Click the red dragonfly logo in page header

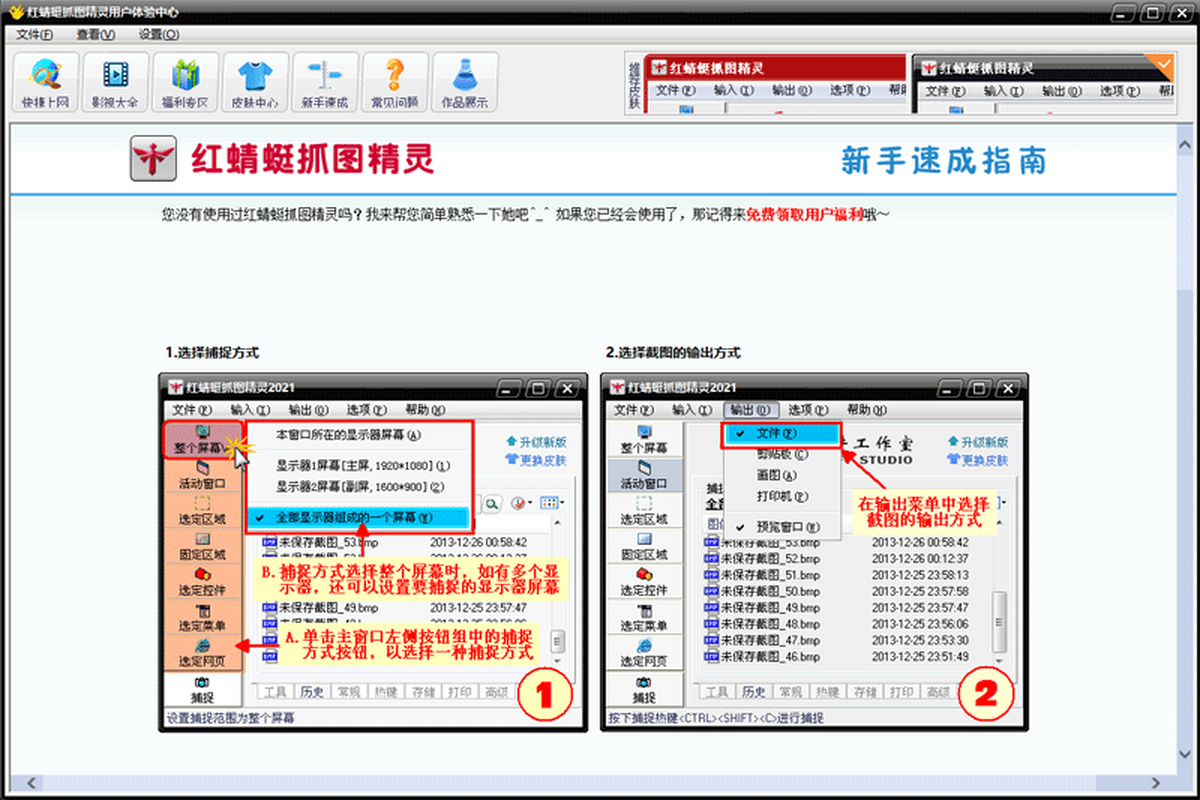pos(154,159)
